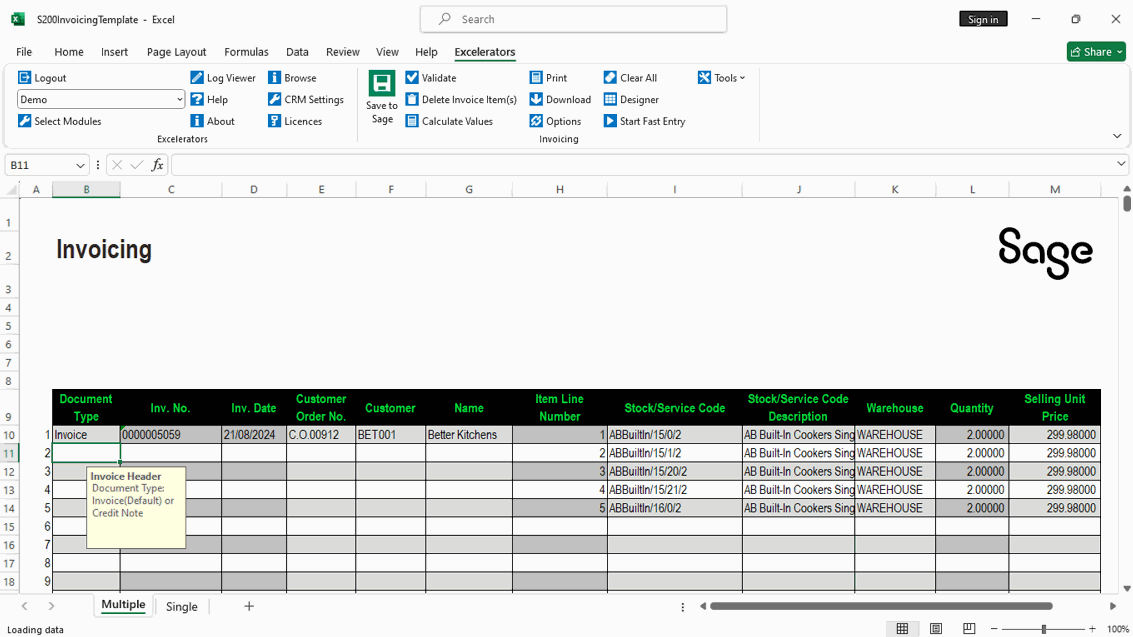Switch to the Home tab
The width and height of the screenshot is (1133, 637).
(x=69, y=52)
